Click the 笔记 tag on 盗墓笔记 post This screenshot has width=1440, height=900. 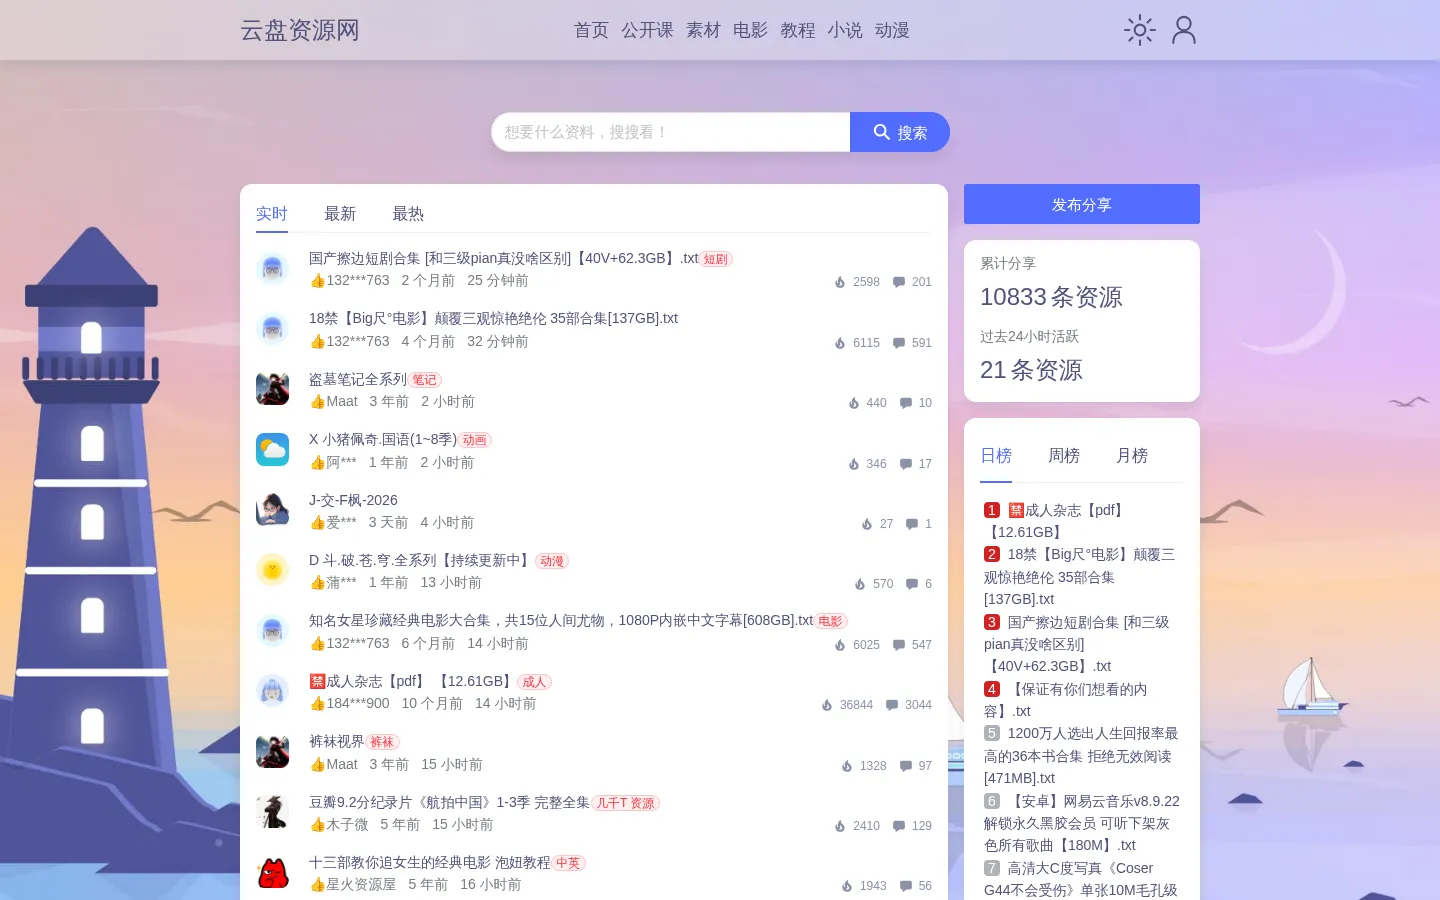click(425, 380)
